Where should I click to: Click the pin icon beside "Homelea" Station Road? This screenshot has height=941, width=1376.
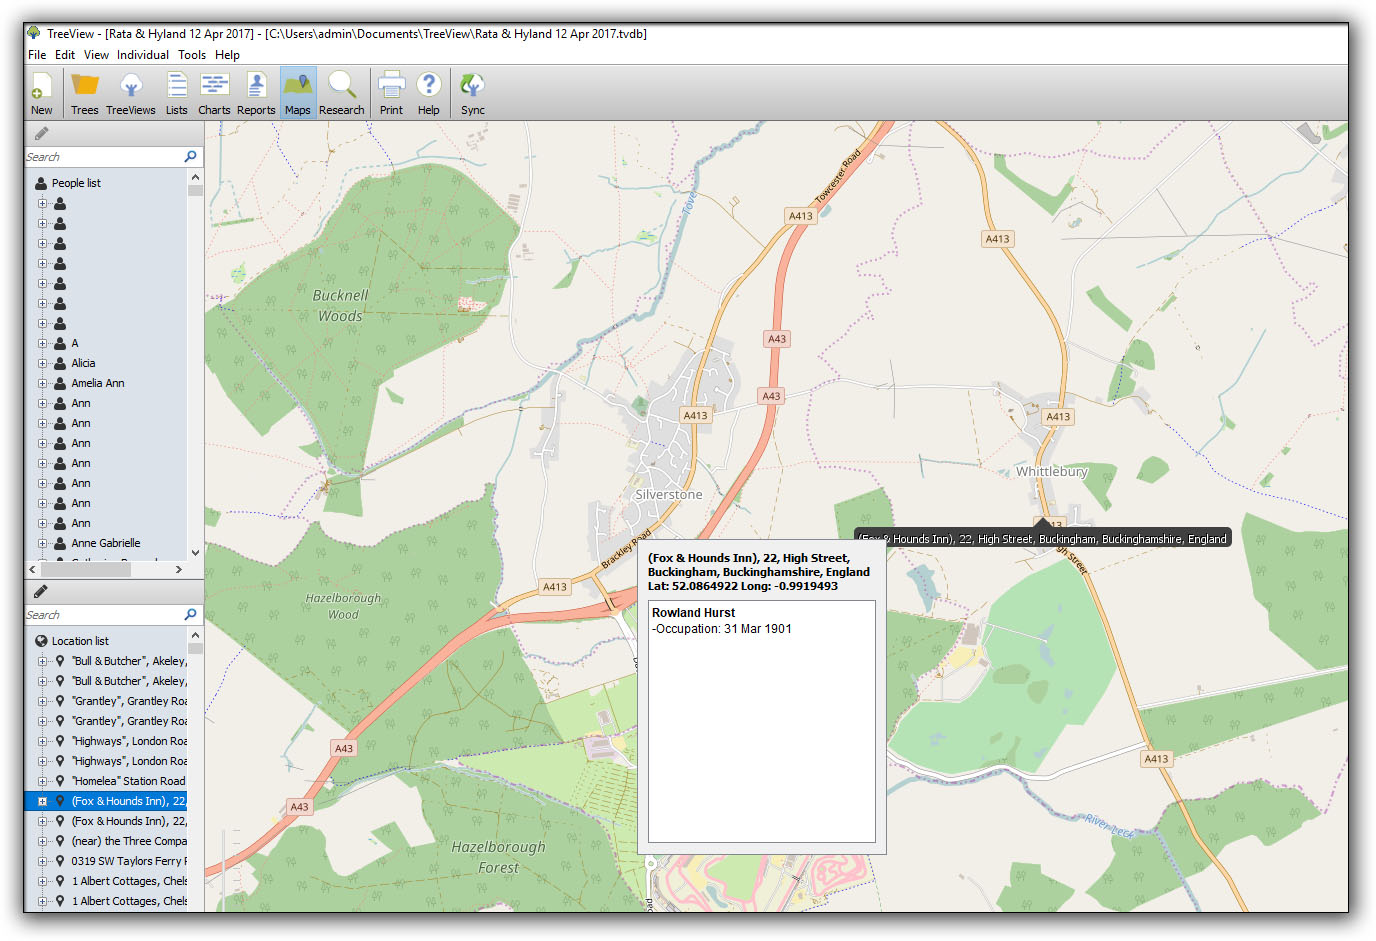point(60,781)
